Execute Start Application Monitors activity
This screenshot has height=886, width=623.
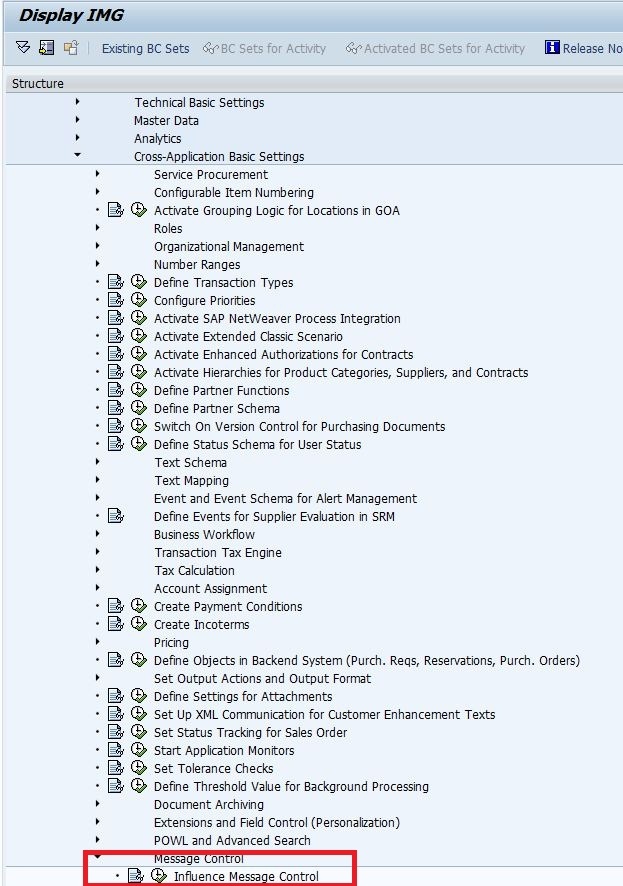[139, 750]
